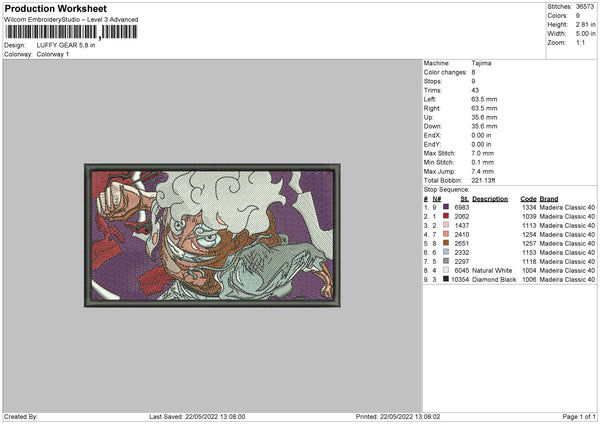Viewport: 600px width, 424px height.
Task: Click the embroidery design preview image
Action: tap(212, 235)
